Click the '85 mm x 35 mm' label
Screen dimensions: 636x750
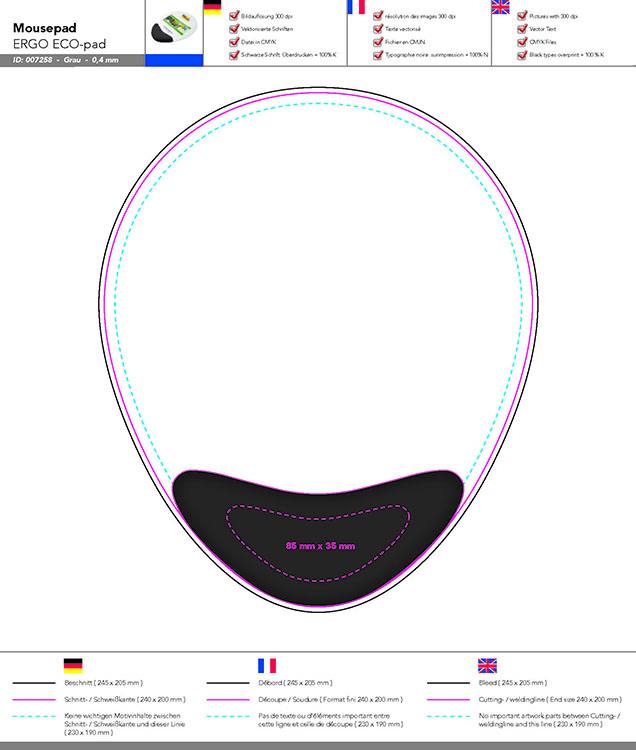[x=320, y=546]
